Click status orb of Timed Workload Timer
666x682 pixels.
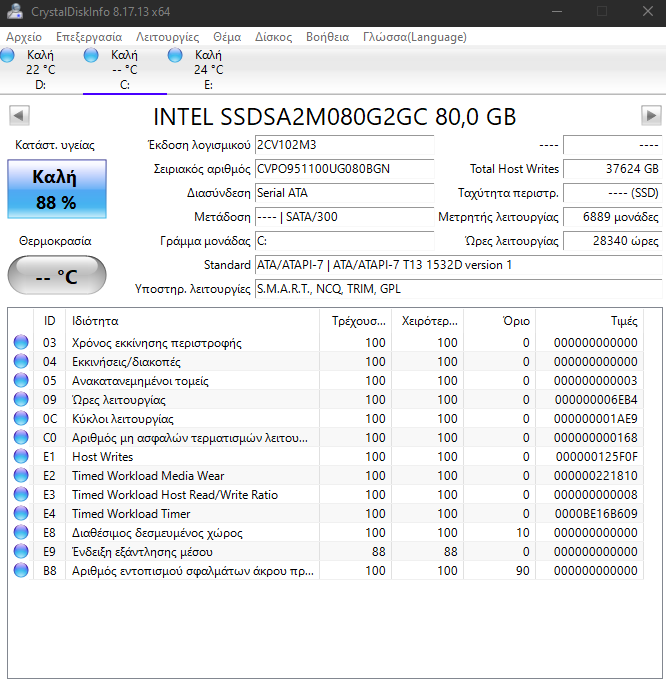pyautogui.click(x=21, y=513)
